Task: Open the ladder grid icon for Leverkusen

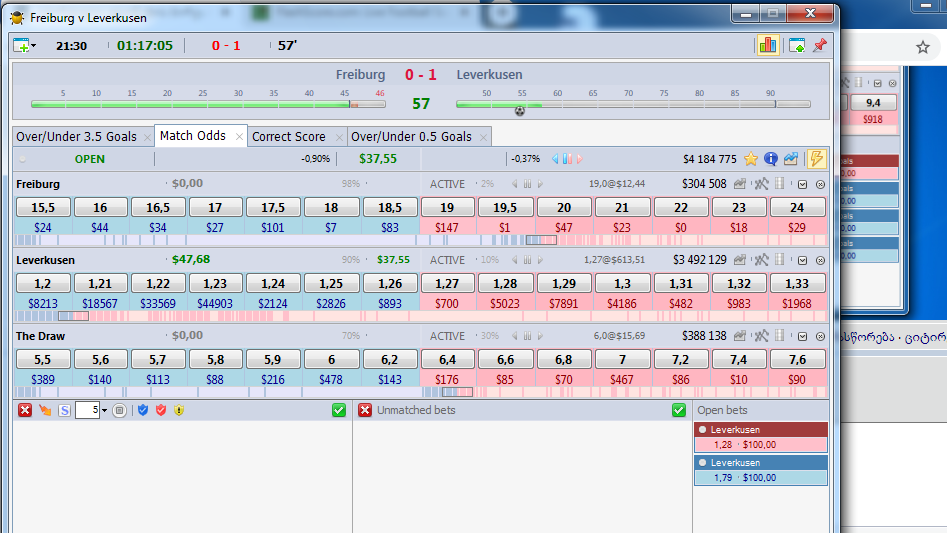Action: 780,260
